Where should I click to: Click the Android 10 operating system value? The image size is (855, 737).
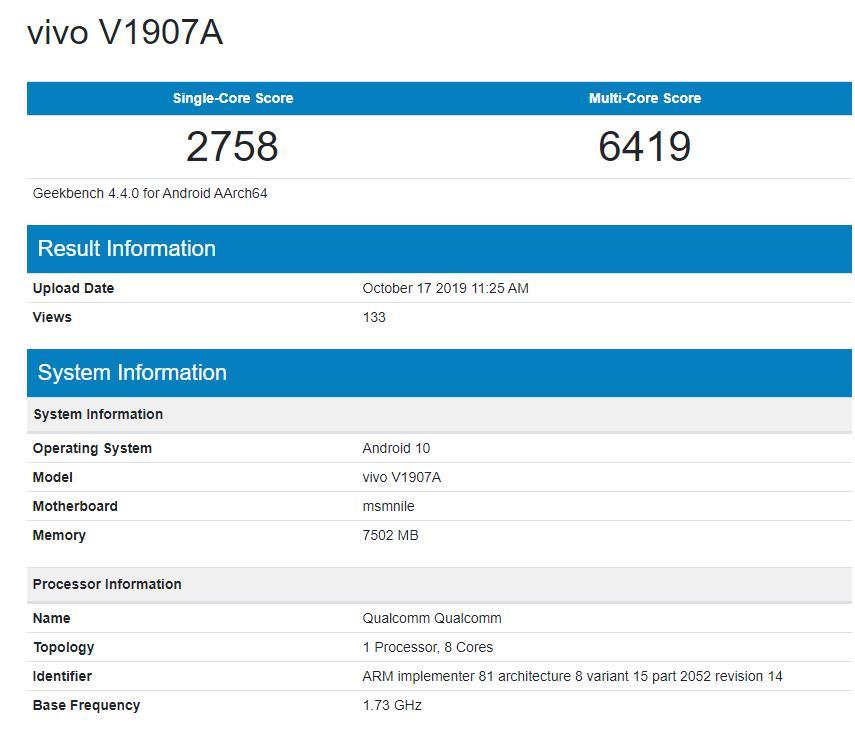tap(396, 448)
